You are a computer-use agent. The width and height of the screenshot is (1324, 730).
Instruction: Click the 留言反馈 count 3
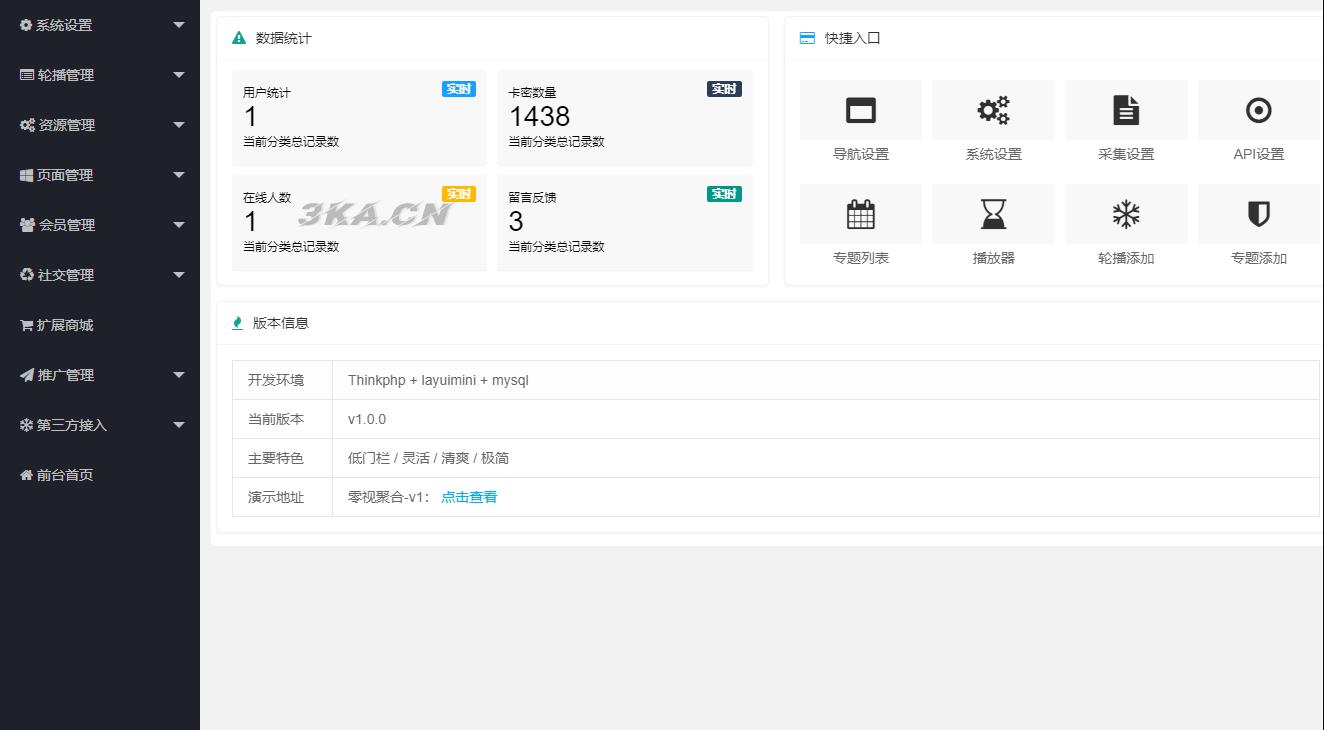click(516, 222)
